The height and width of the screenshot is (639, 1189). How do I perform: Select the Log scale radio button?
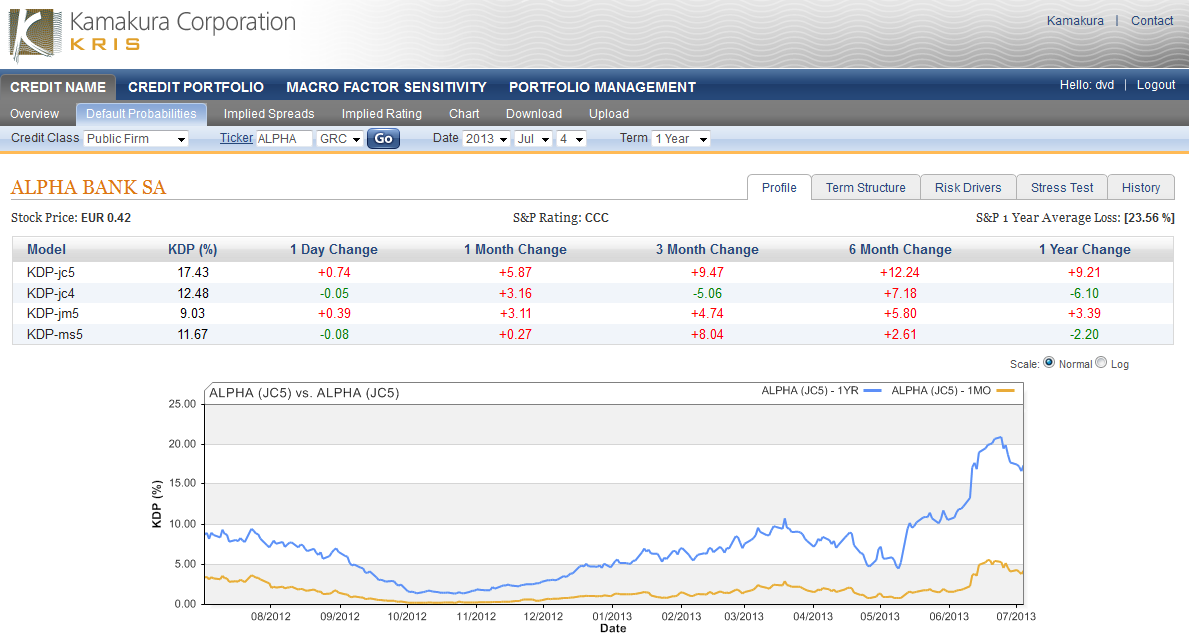tap(1101, 362)
